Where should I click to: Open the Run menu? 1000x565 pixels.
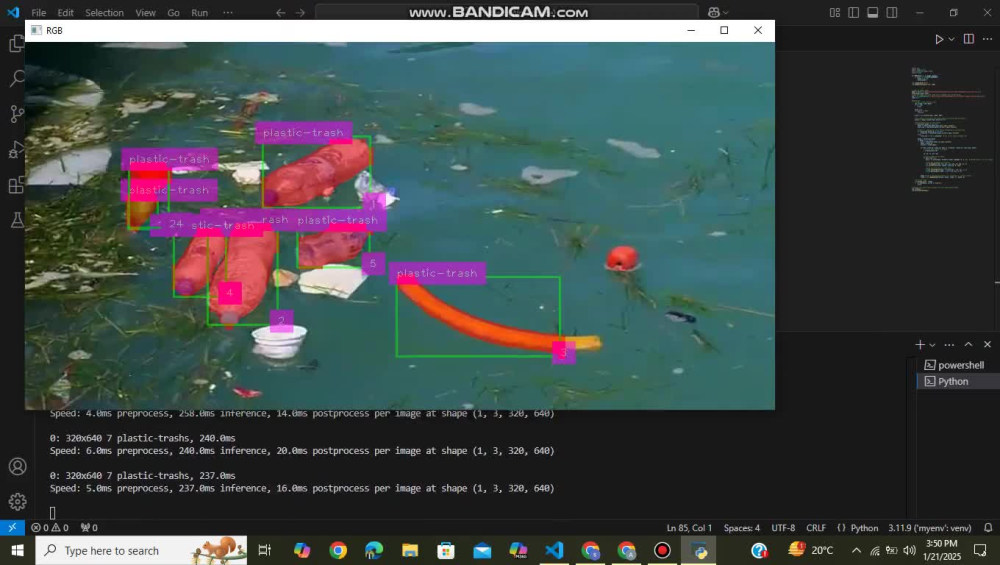tap(200, 12)
